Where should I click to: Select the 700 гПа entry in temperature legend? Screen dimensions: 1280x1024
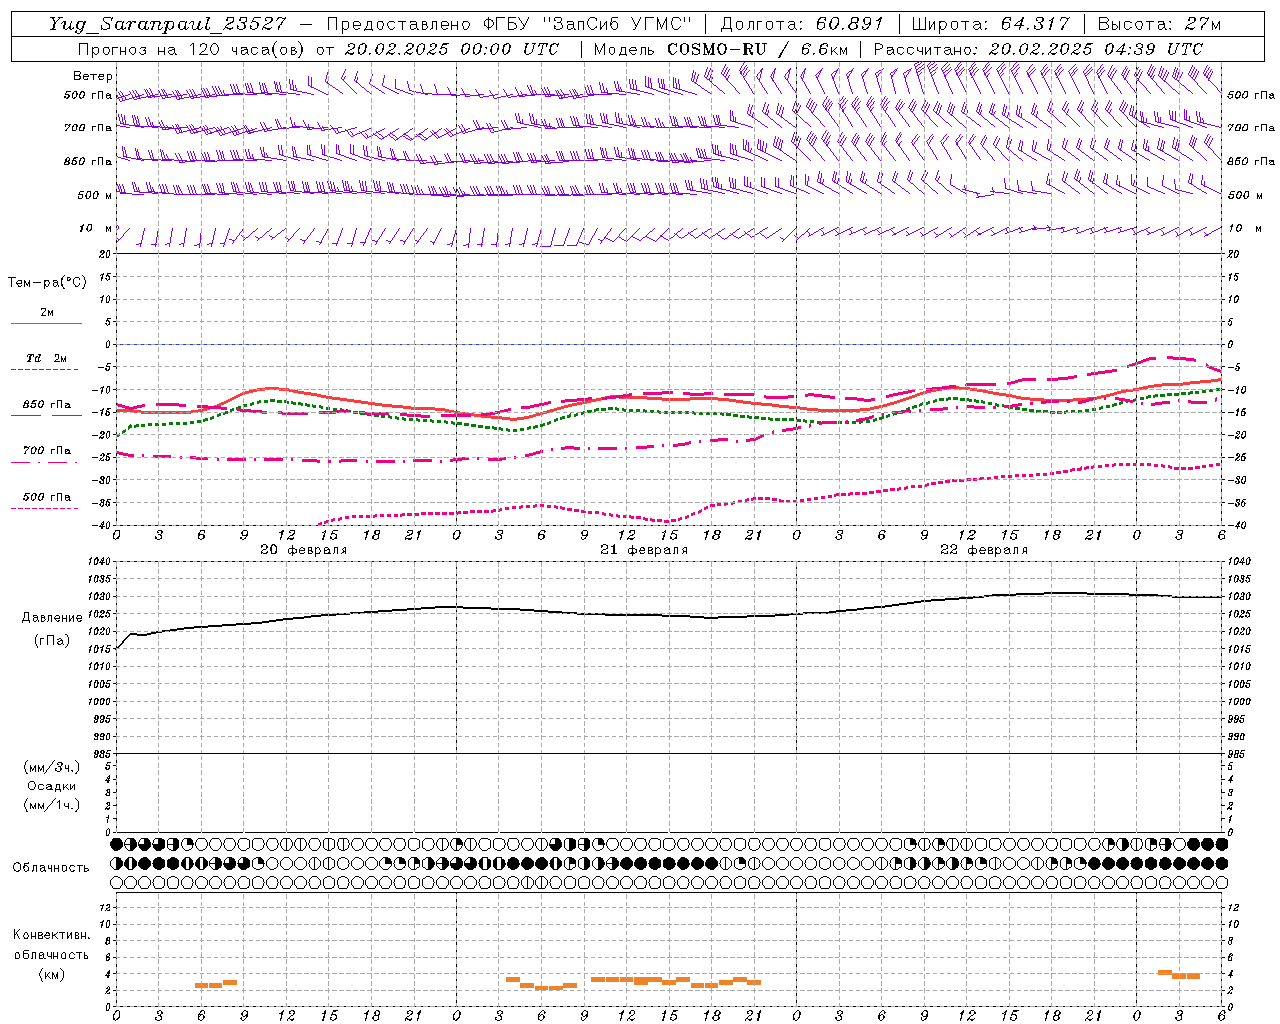pos(47,450)
